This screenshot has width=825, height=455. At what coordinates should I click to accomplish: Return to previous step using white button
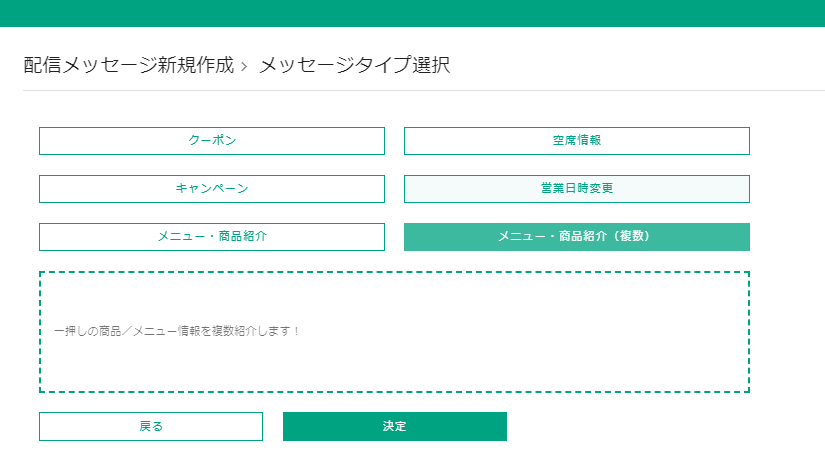(151, 426)
